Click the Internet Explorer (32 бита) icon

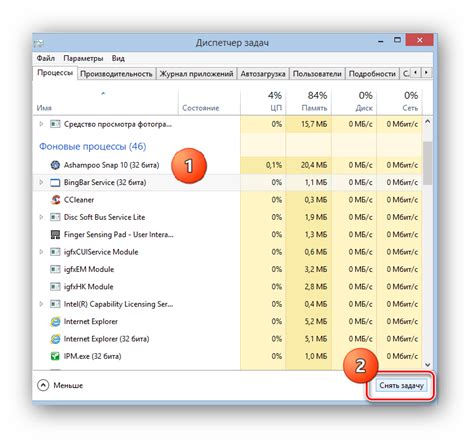tap(55, 339)
